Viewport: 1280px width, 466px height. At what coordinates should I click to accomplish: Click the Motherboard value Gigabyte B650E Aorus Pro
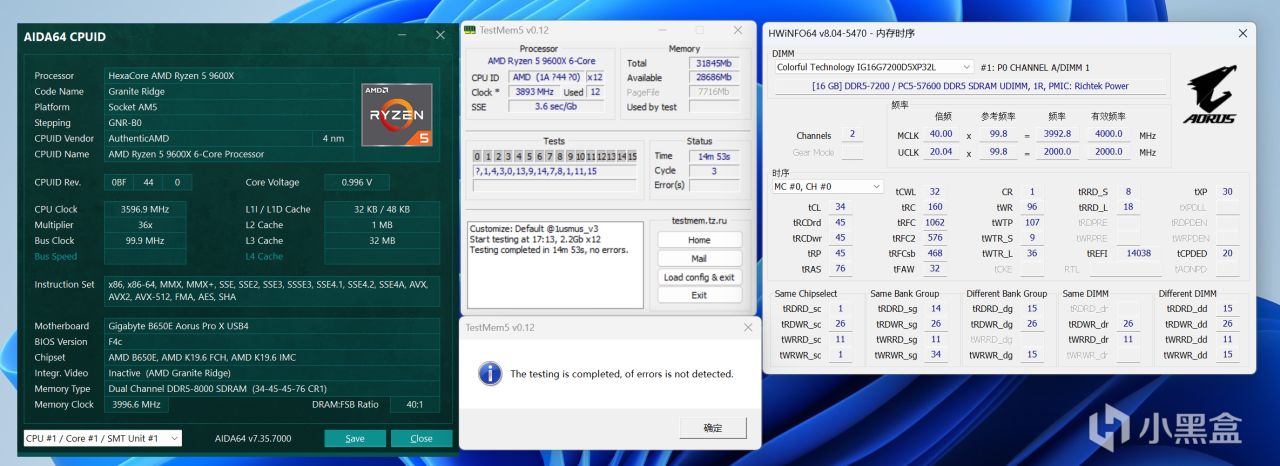point(272,325)
